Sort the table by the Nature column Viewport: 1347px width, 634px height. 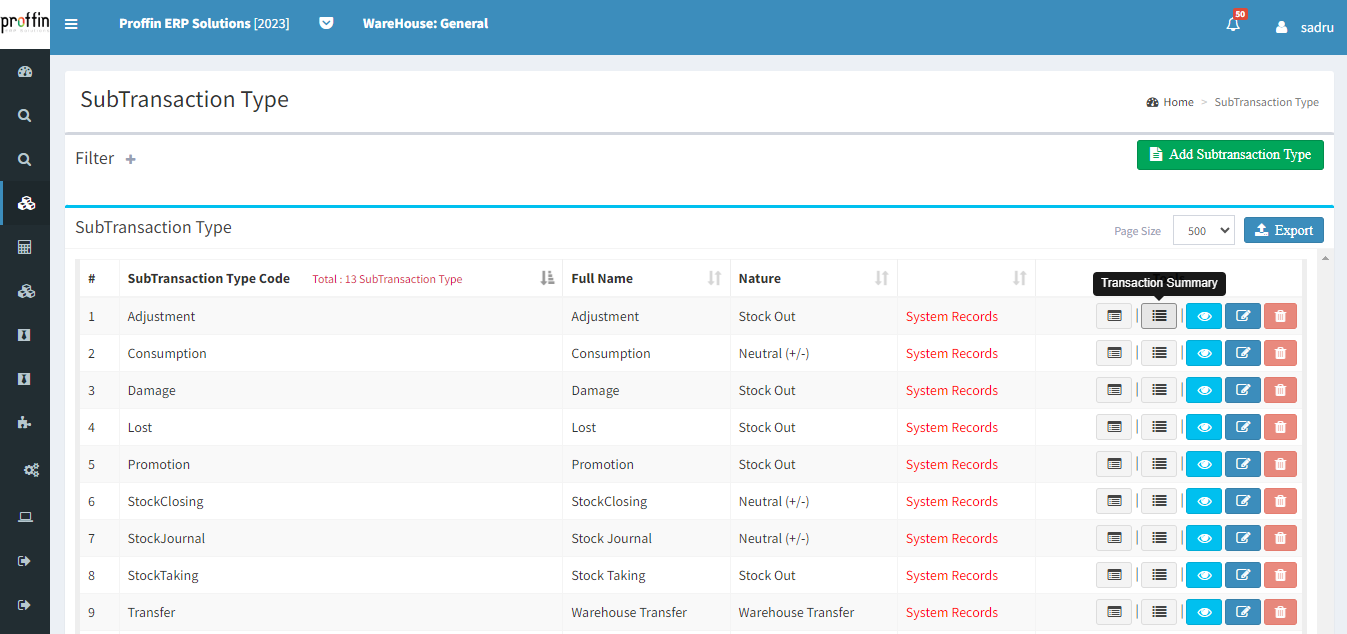[881, 278]
